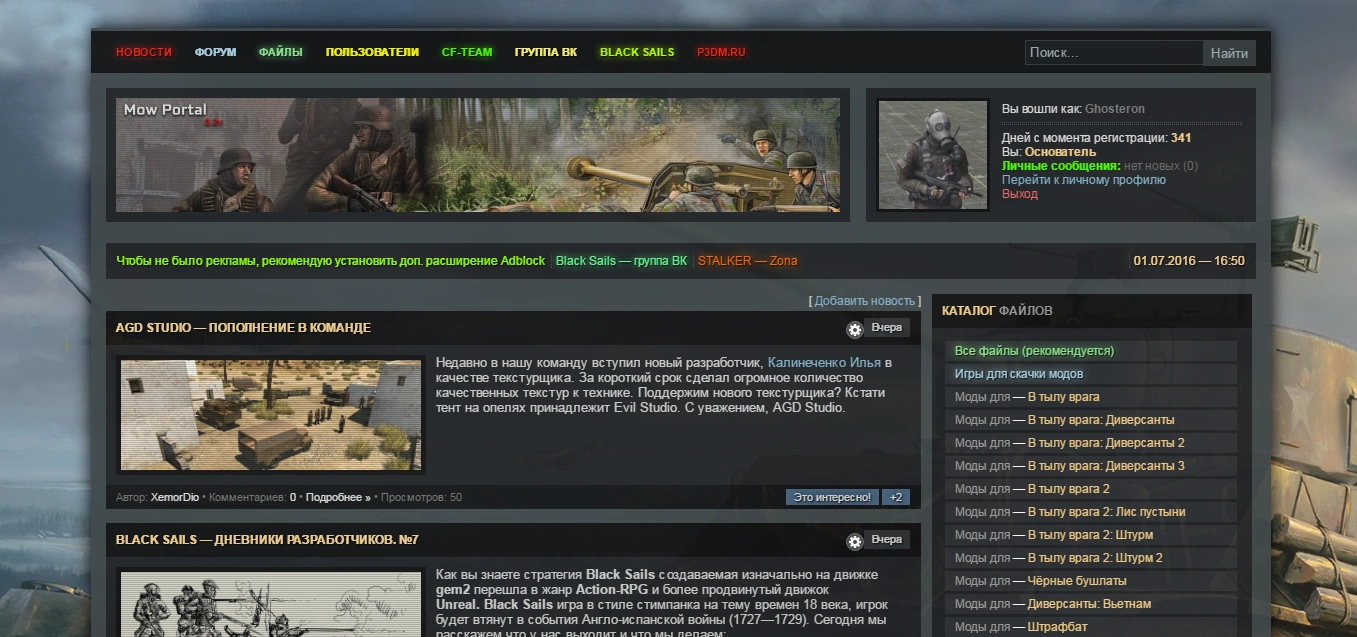Open Моды для — В тылу врага 2
Screen dimensions: 1357x637
(1091, 489)
